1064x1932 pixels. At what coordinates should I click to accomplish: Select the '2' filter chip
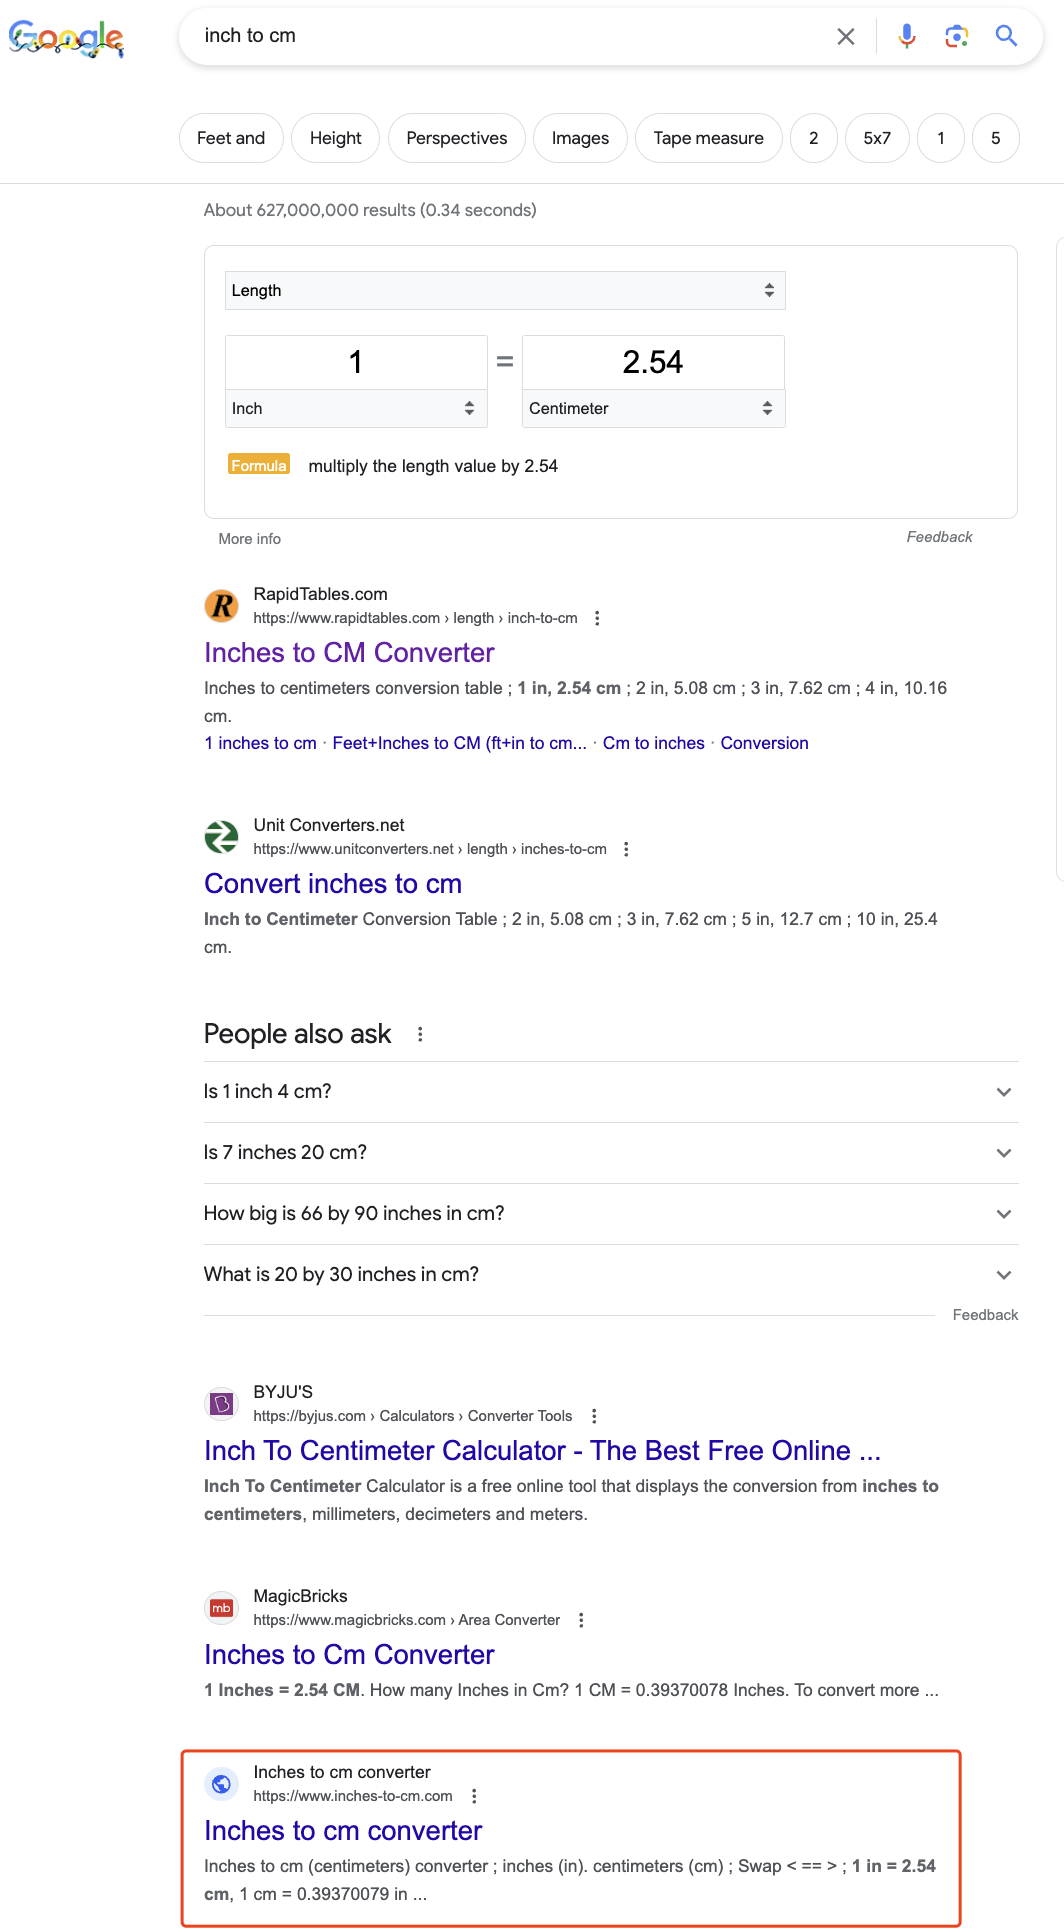(814, 138)
